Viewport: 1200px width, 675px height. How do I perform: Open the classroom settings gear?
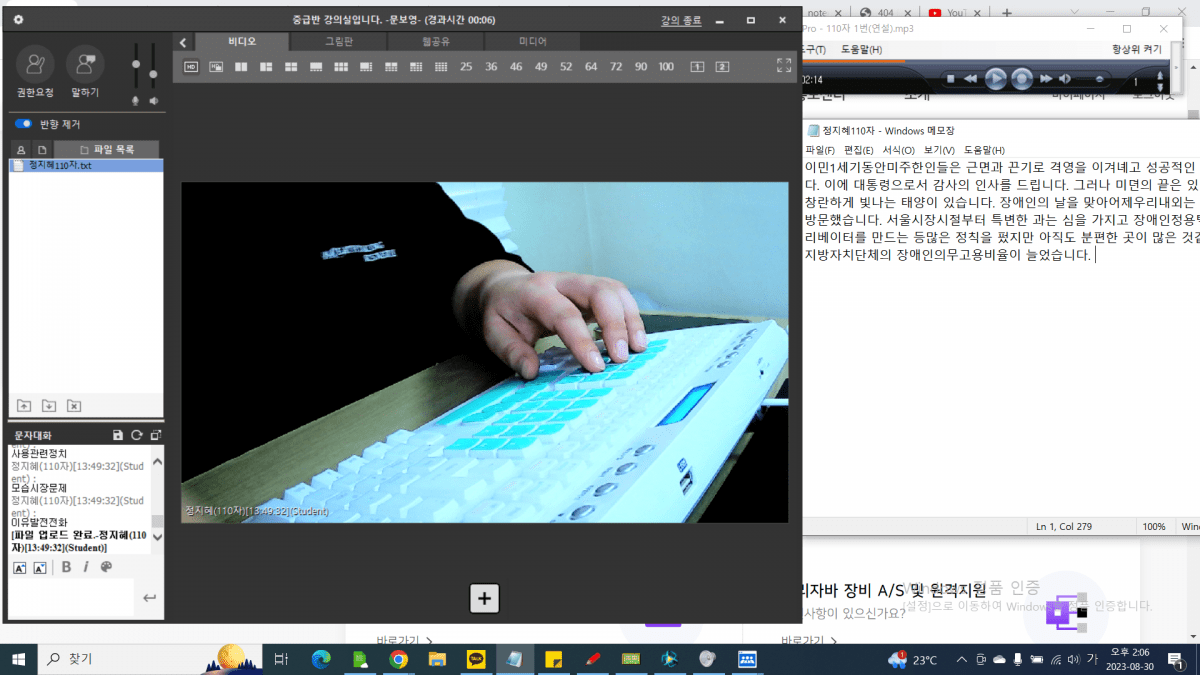(x=18, y=20)
